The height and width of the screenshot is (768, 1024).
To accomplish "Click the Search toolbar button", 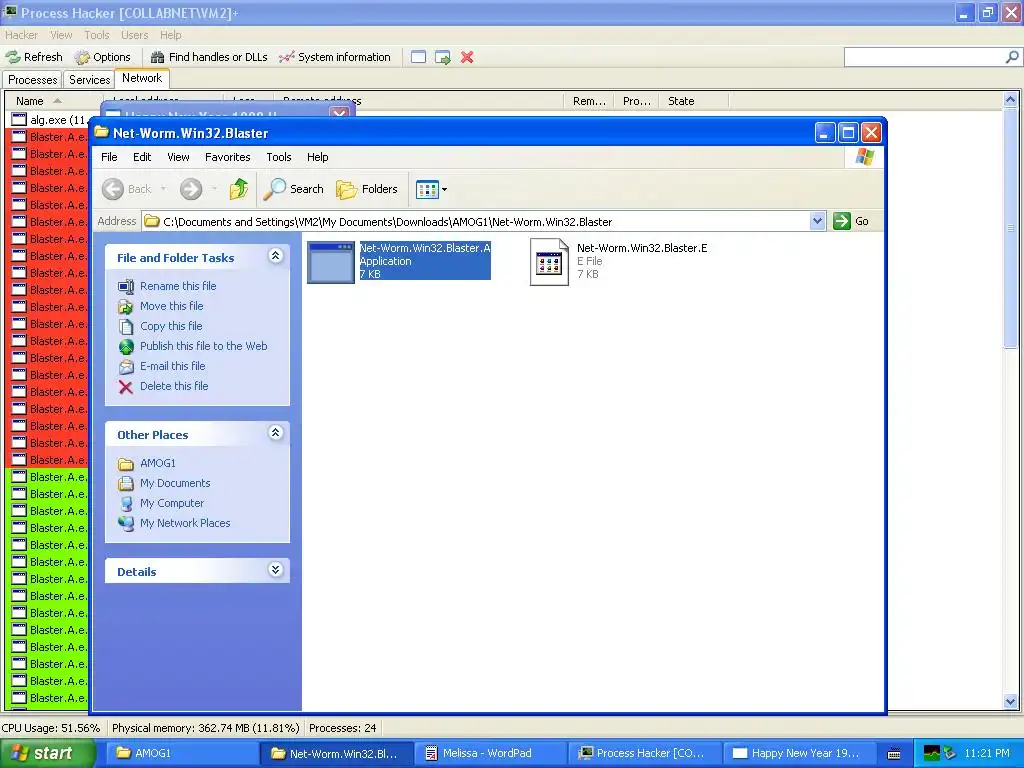I will pos(293,189).
